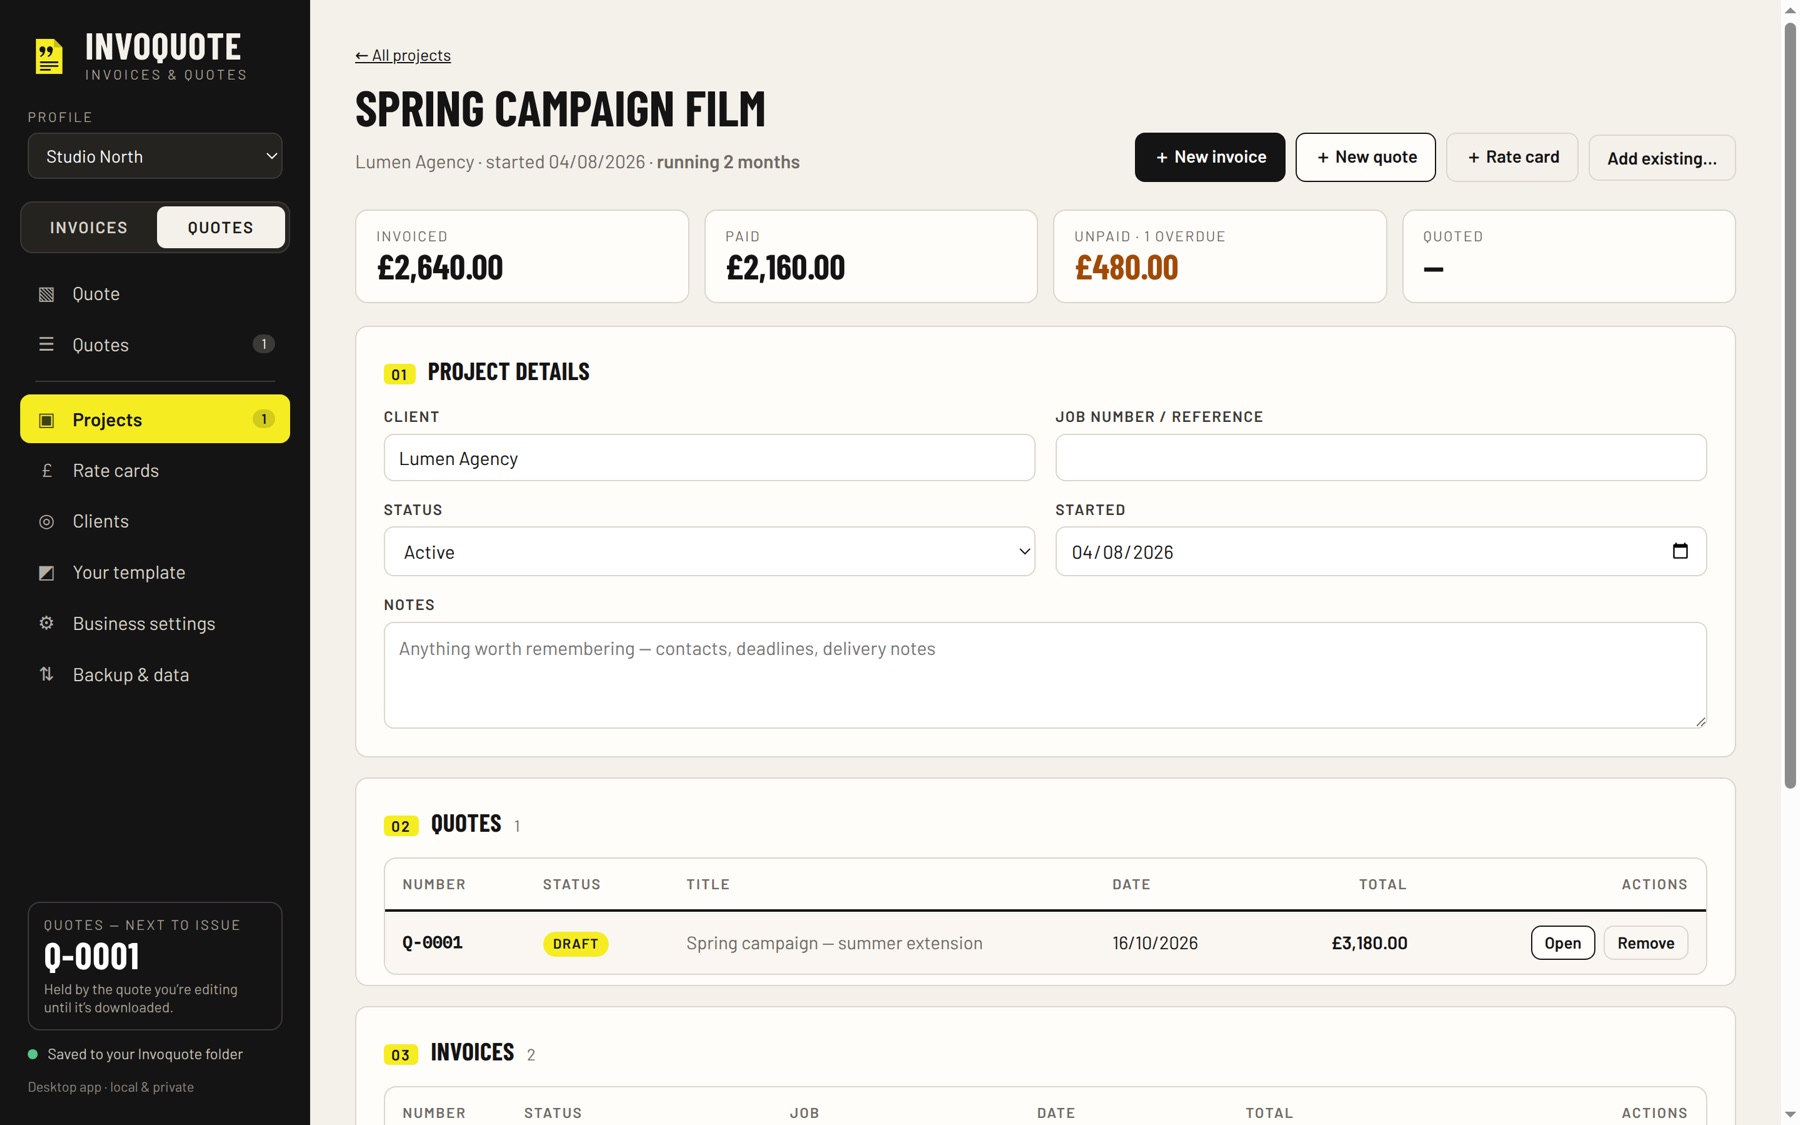Switch to the Invoices tab
Viewport: 1800px width, 1125px height.
(89, 227)
